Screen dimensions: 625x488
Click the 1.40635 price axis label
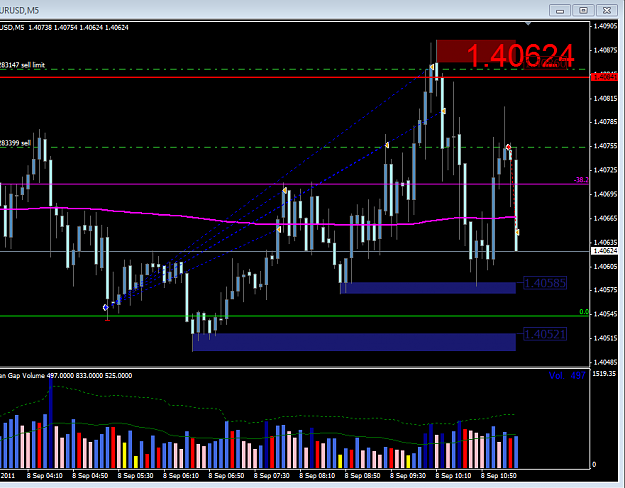605,242
